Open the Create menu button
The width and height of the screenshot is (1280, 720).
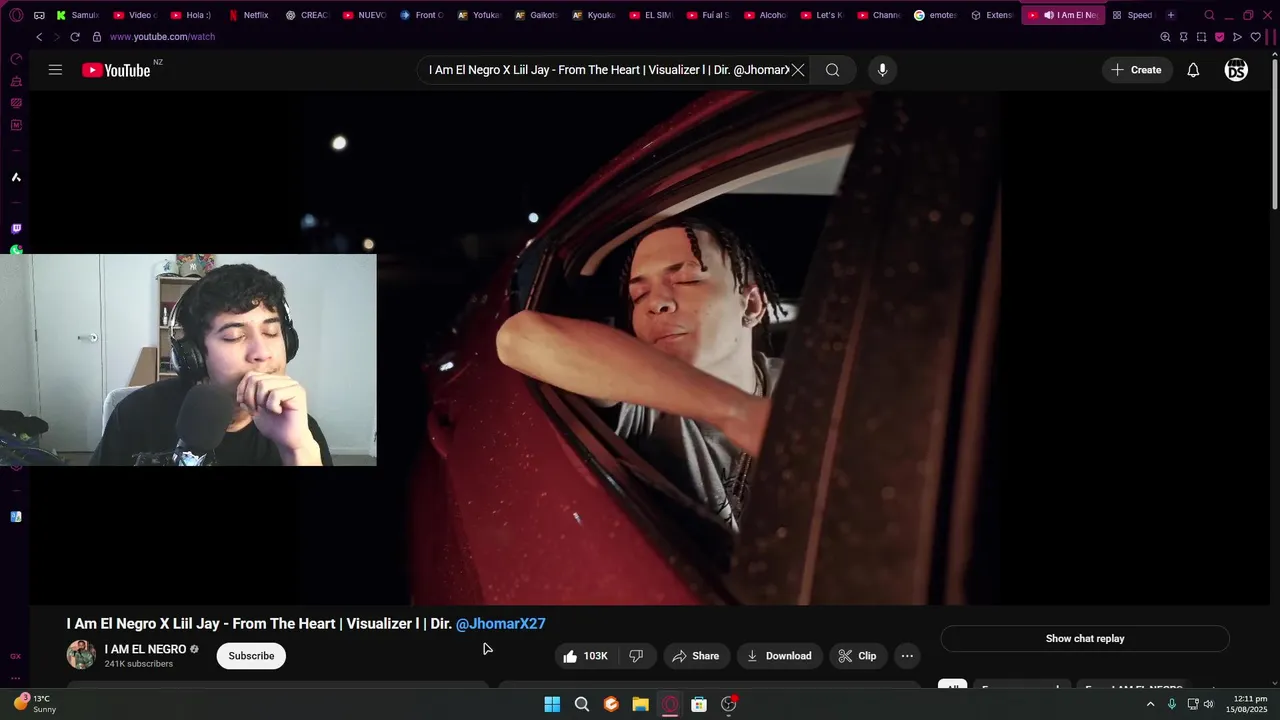(1137, 70)
